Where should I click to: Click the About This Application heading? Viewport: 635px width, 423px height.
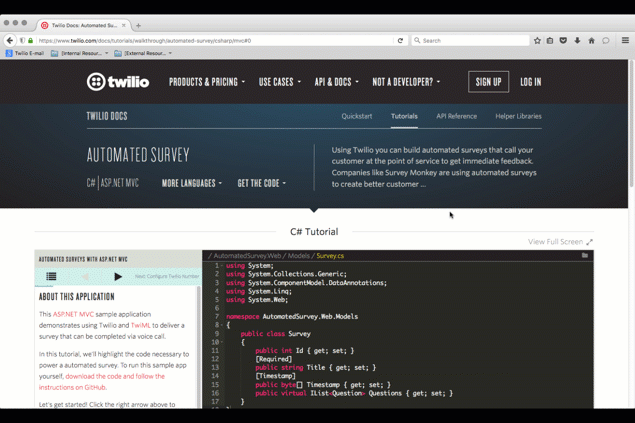coord(77,297)
